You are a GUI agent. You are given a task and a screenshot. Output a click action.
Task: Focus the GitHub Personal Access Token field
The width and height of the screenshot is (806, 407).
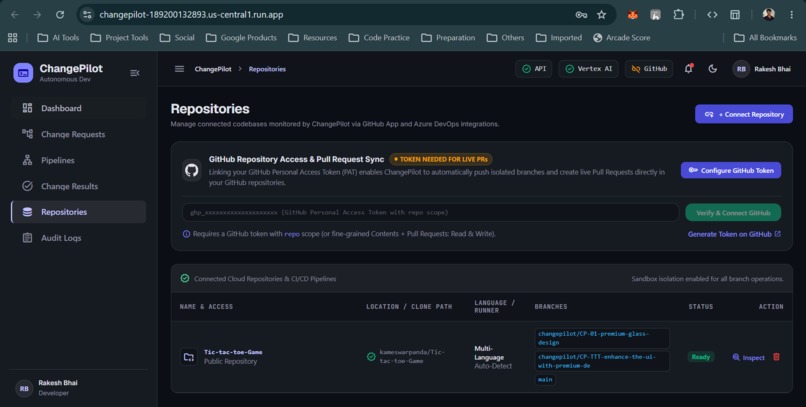(430, 212)
